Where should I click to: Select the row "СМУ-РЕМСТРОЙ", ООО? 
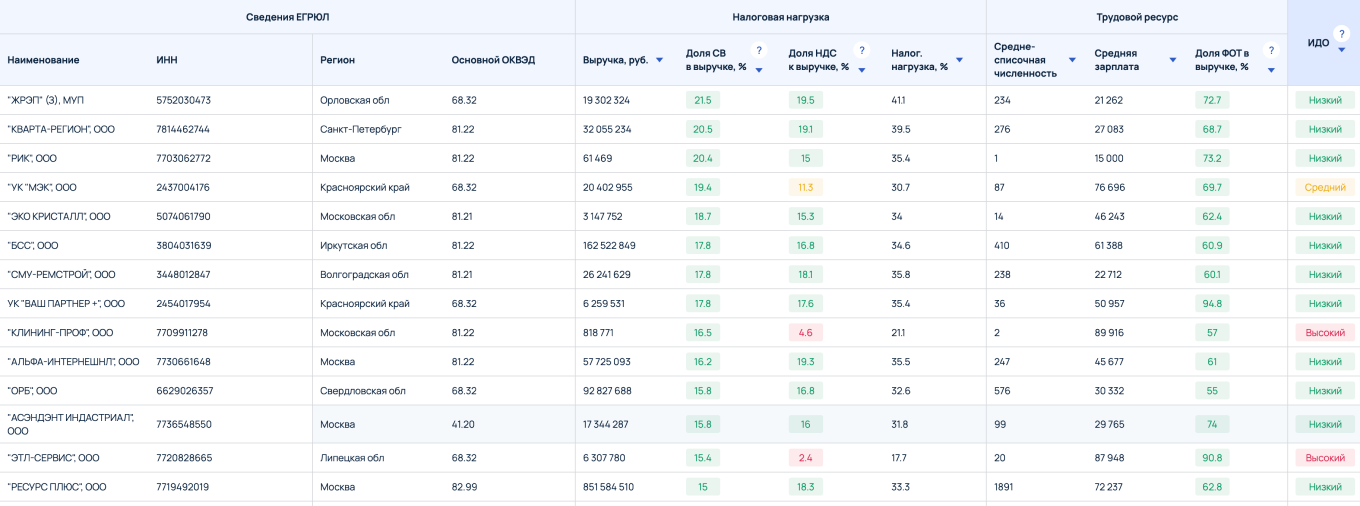(680, 274)
